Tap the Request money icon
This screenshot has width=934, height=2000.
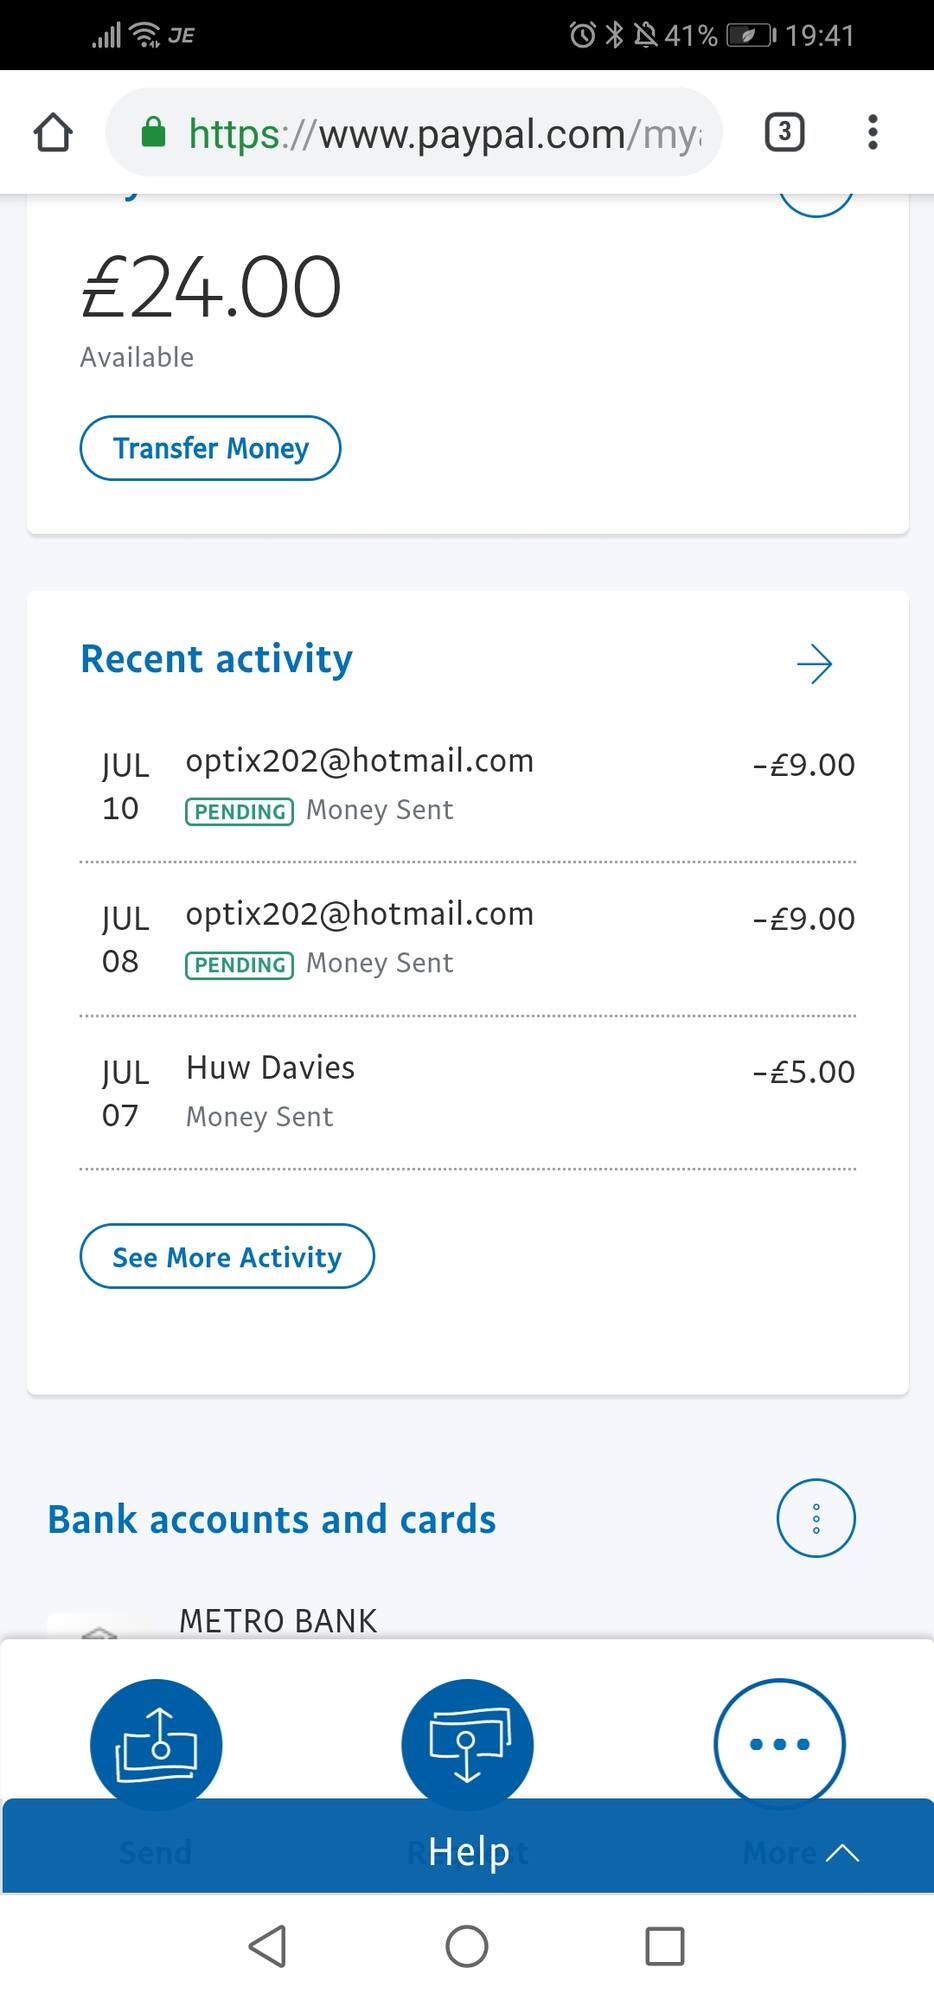point(467,1744)
